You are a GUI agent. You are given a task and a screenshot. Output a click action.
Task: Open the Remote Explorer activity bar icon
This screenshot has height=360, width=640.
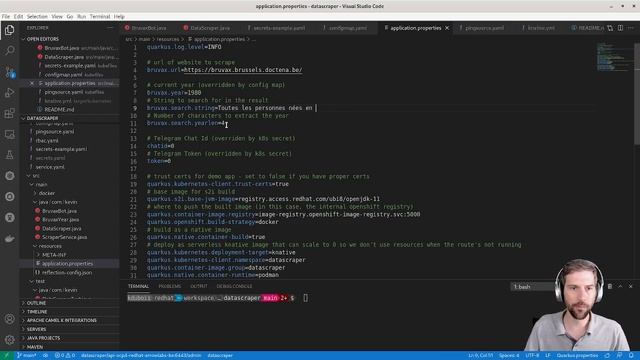pos(9,134)
